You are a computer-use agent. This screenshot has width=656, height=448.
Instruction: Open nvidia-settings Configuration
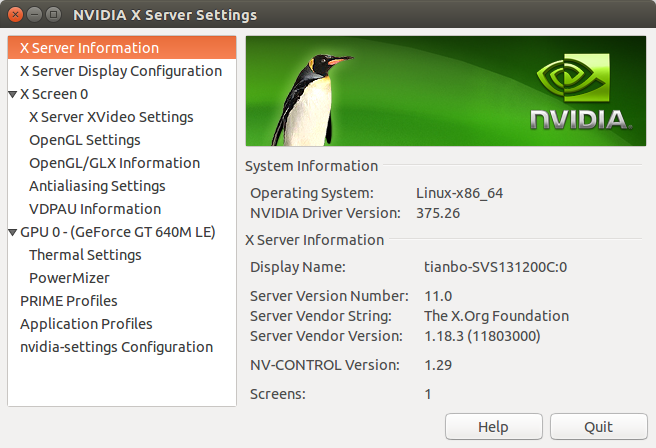122,347
